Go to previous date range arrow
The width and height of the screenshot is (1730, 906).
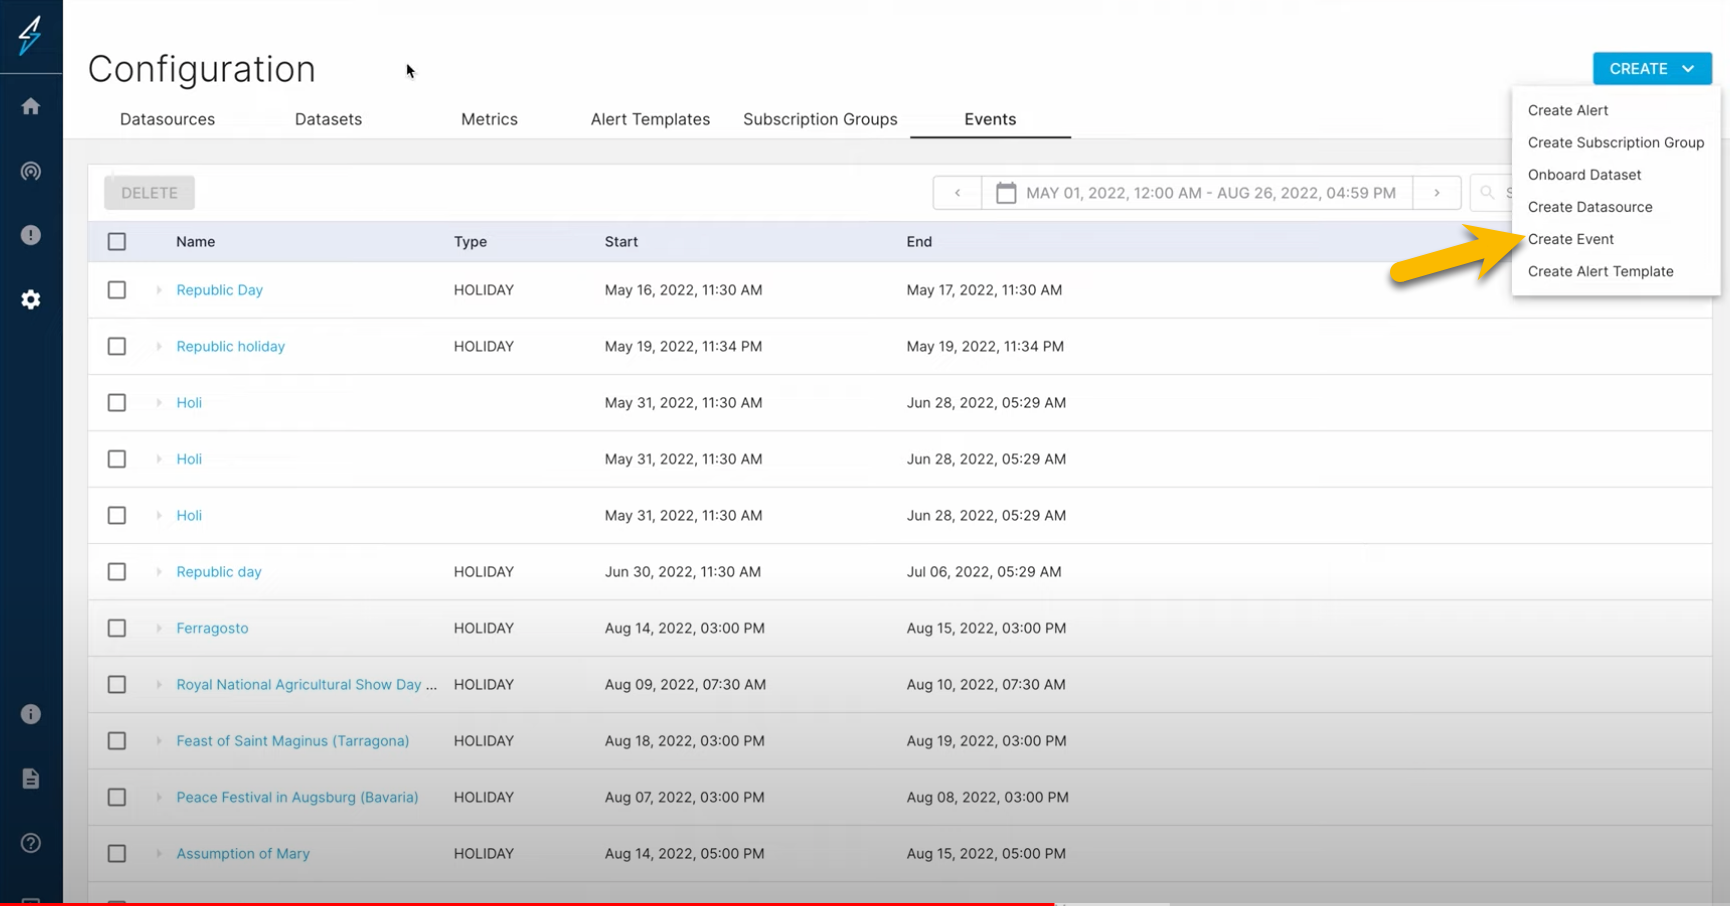pyautogui.click(x=957, y=193)
